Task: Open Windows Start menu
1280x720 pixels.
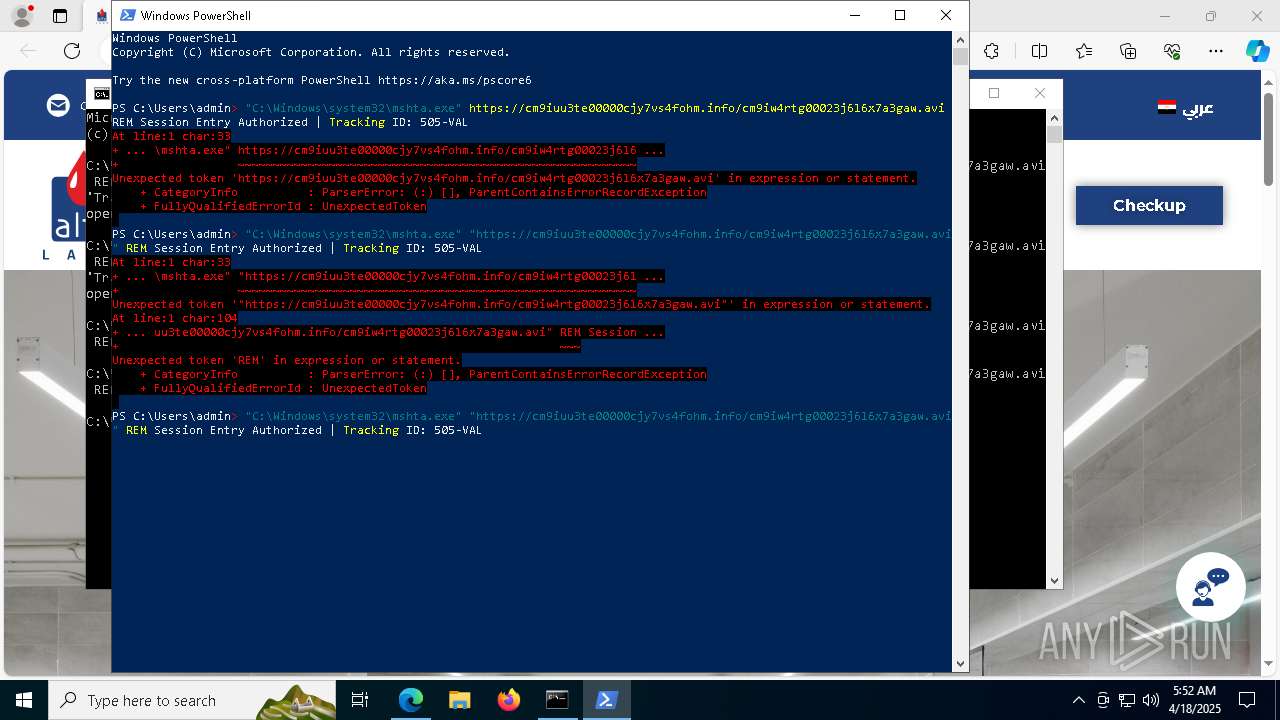Action: click(x=24, y=700)
